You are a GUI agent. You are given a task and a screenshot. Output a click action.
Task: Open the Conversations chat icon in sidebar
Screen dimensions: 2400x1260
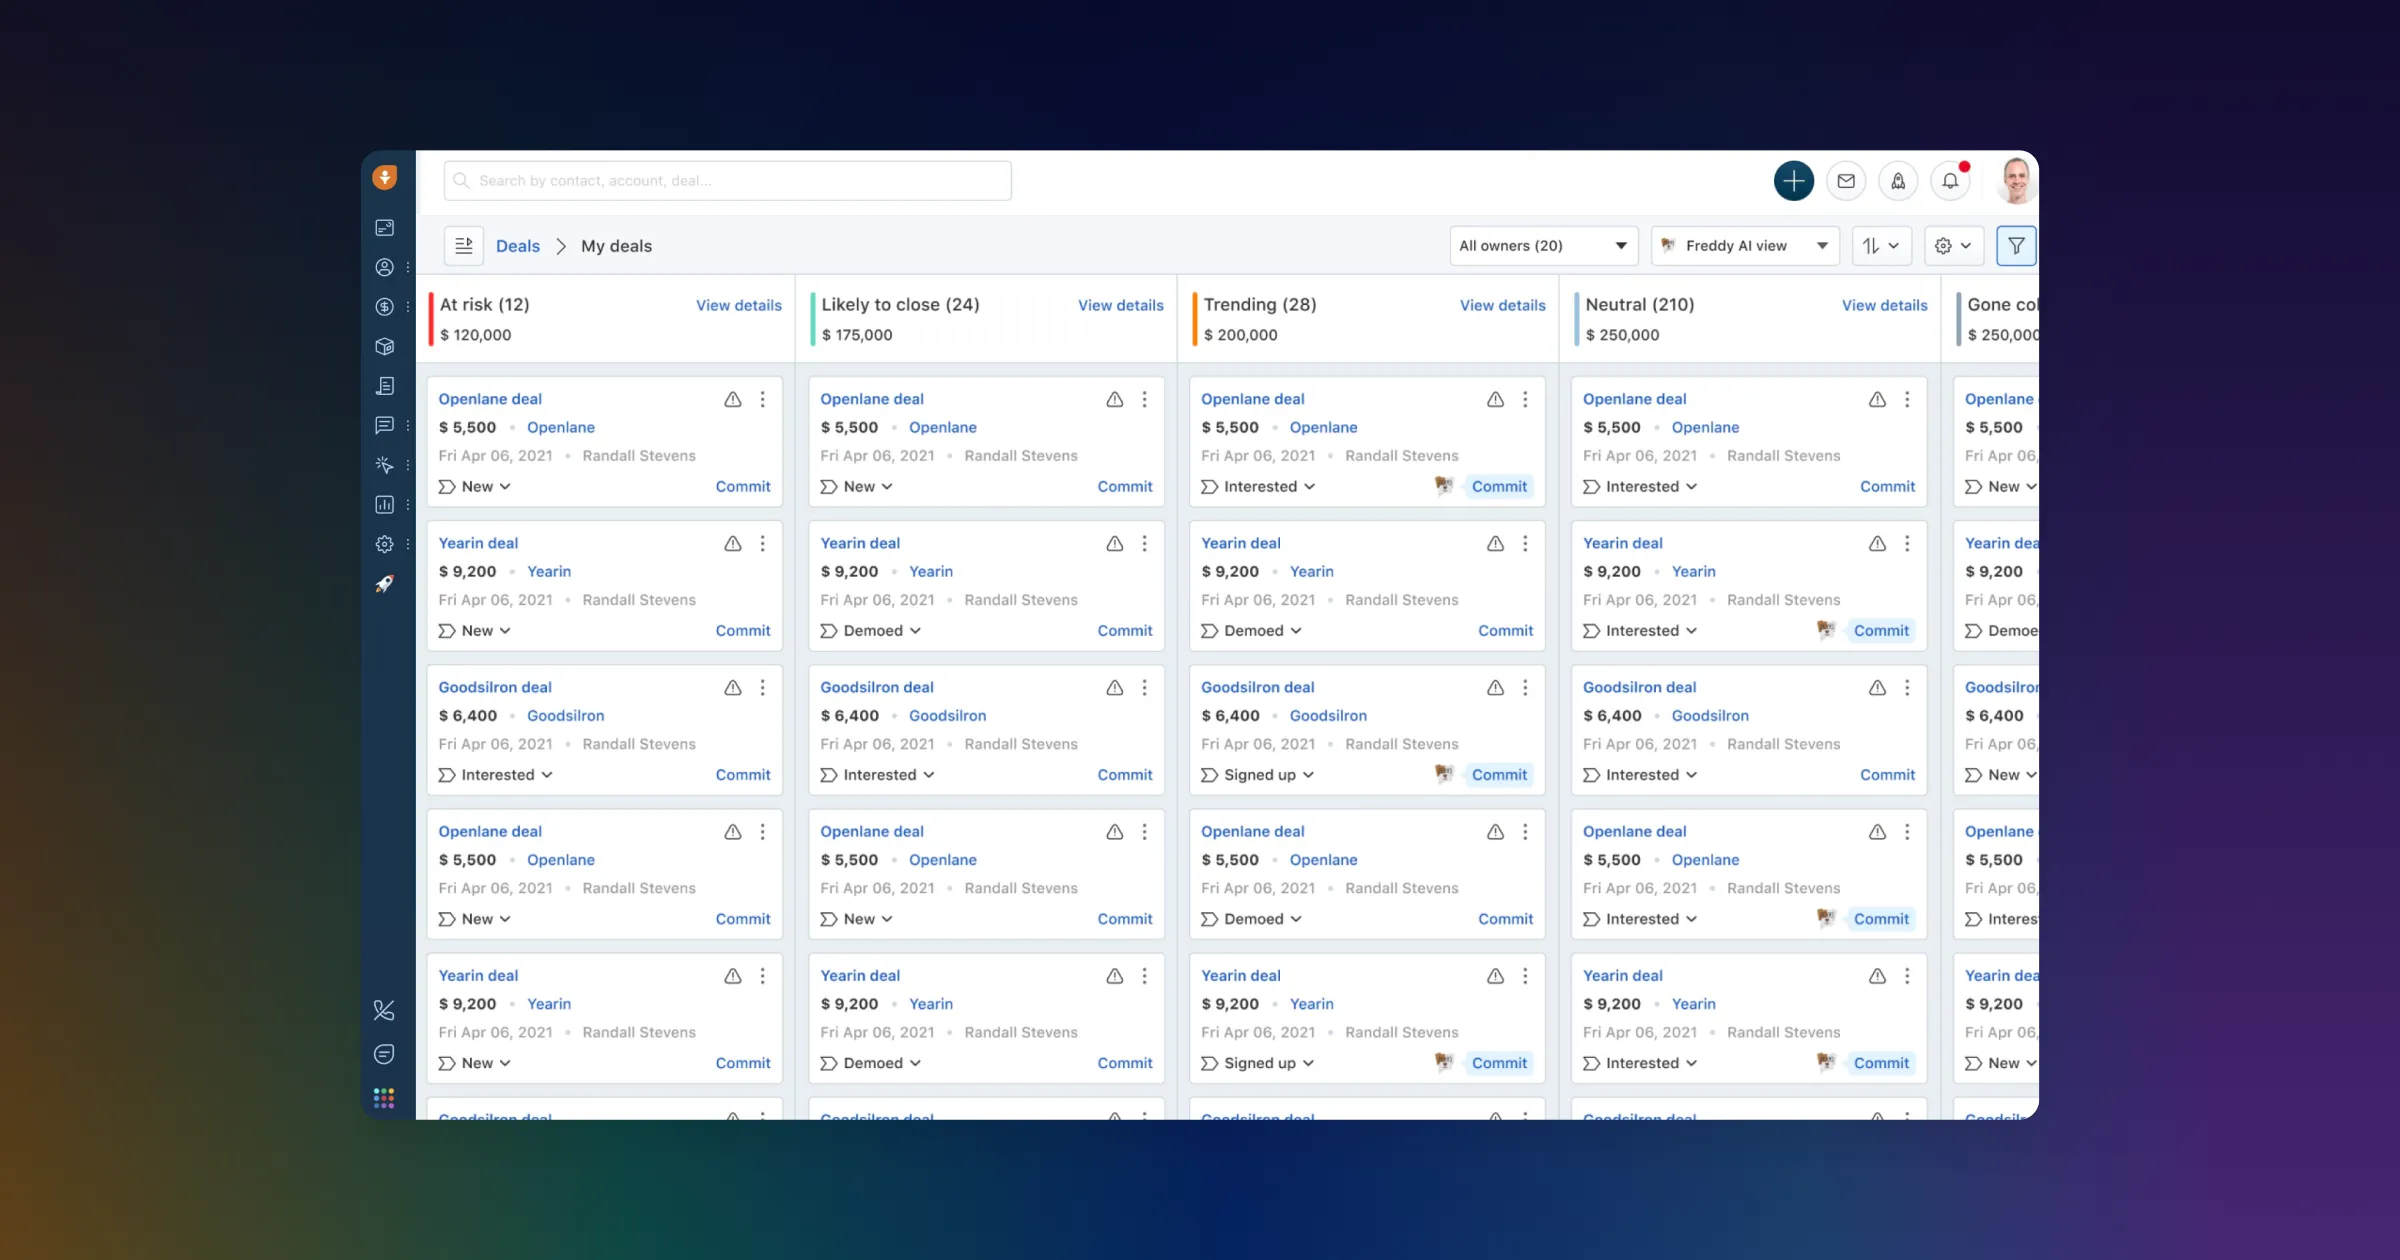click(385, 426)
